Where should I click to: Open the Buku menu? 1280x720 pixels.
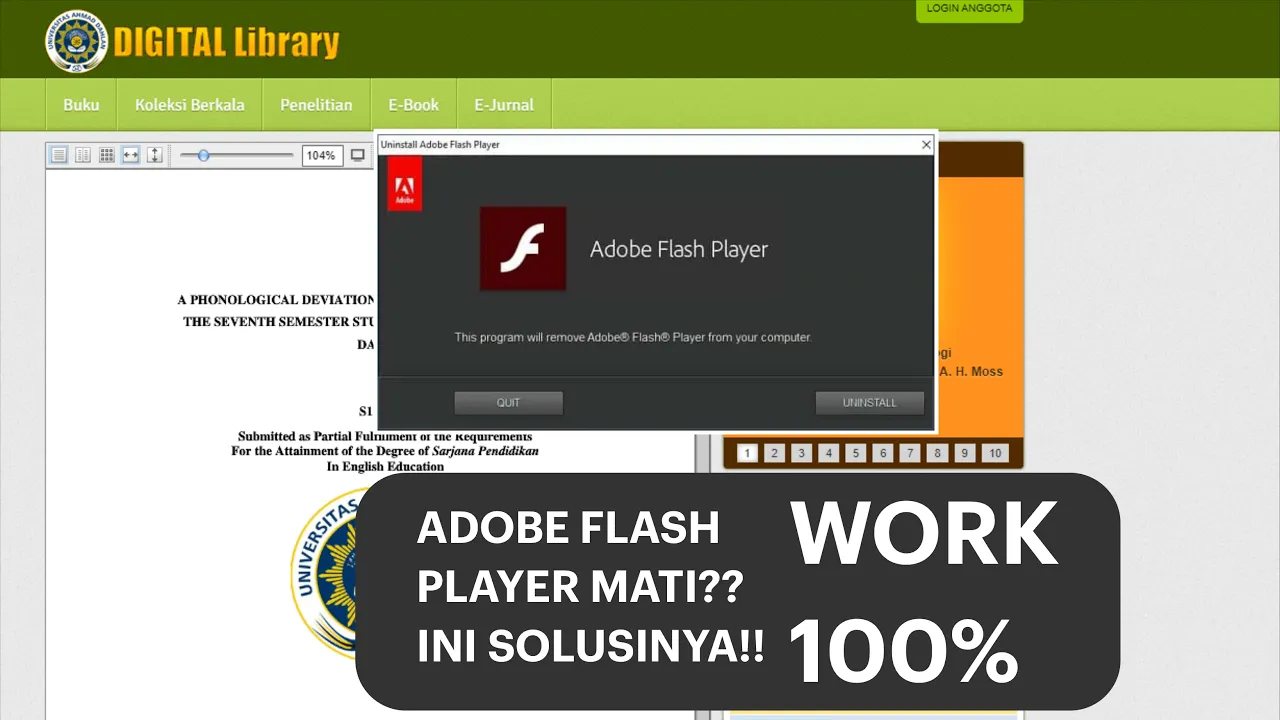[x=81, y=105]
